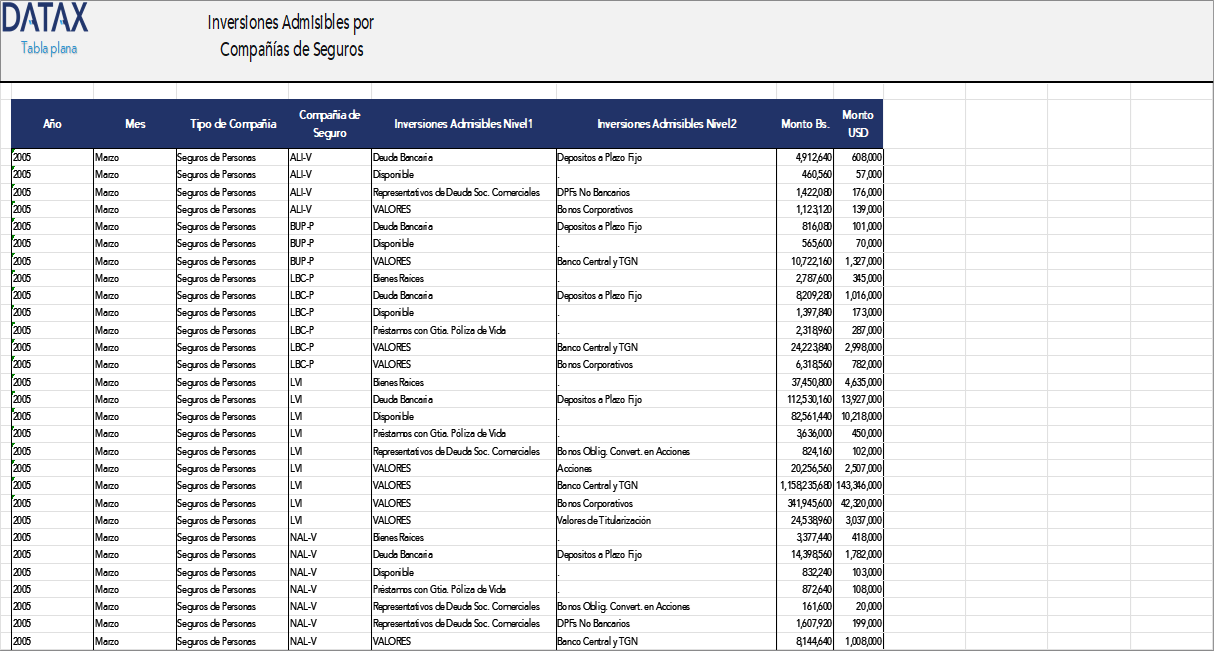Select the Valores de Titularización cell
Viewport: 1214px width, 651px height.
[x=605, y=520]
